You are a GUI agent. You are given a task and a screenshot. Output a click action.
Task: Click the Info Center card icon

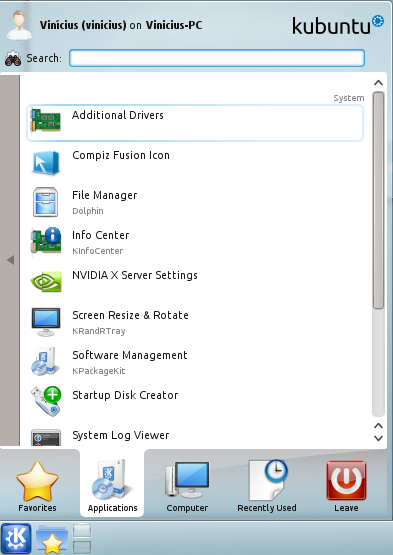pyautogui.click(x=46, y=241)
